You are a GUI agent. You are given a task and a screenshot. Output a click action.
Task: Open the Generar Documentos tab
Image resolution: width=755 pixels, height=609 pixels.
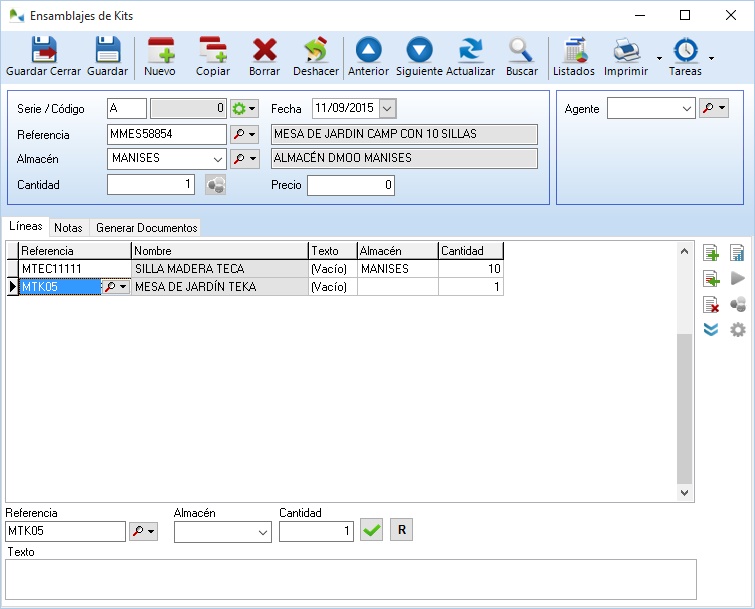146,228
